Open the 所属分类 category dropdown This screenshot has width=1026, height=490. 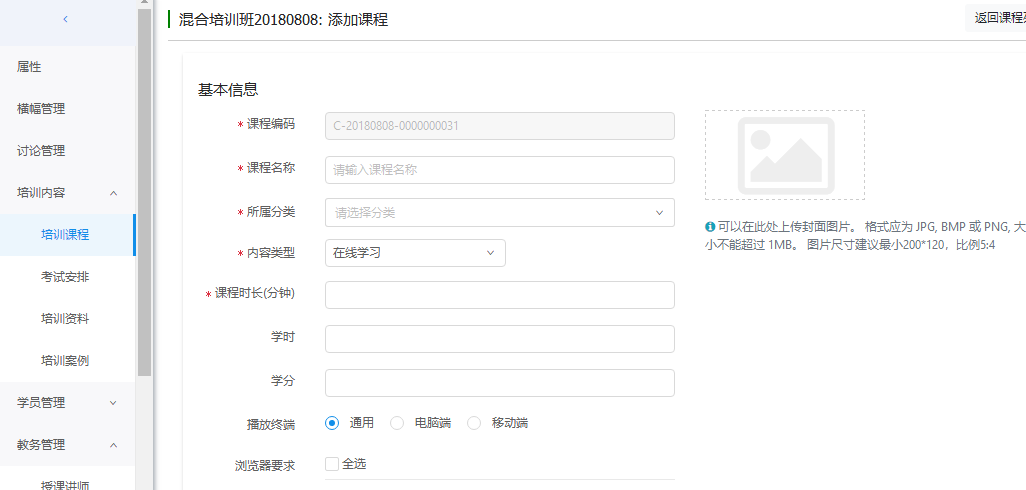[x=499, y=213]
